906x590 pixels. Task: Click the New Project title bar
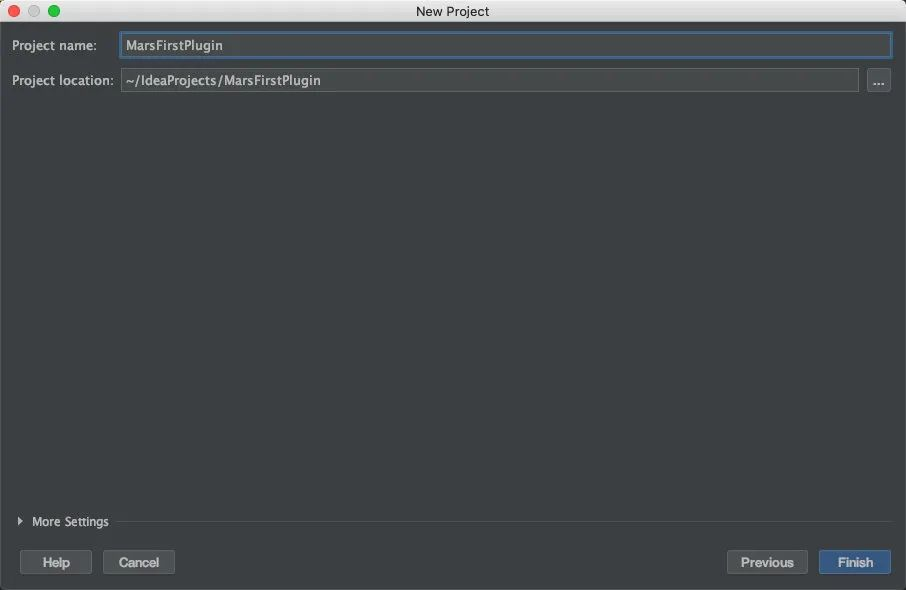453,11
